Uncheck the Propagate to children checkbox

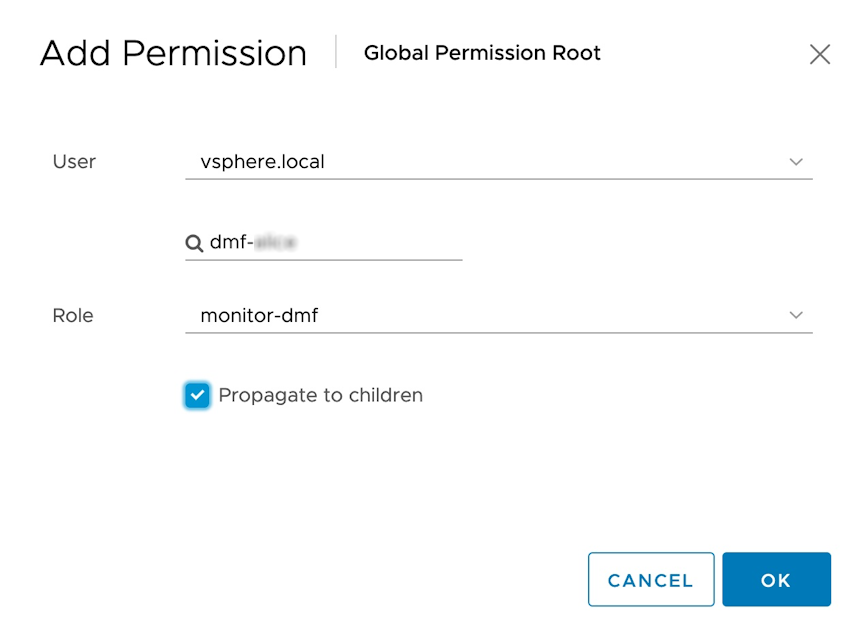(197, 395)
